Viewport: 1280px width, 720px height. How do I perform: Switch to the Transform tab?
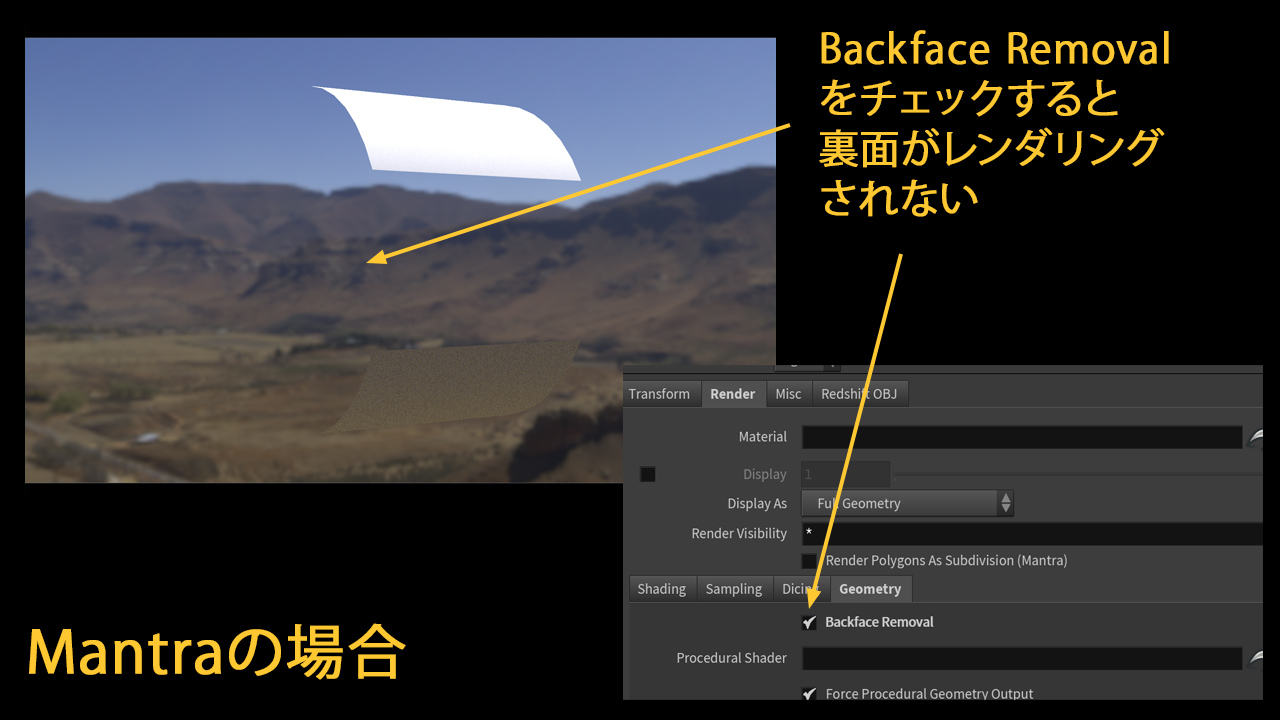coord(659,394)
